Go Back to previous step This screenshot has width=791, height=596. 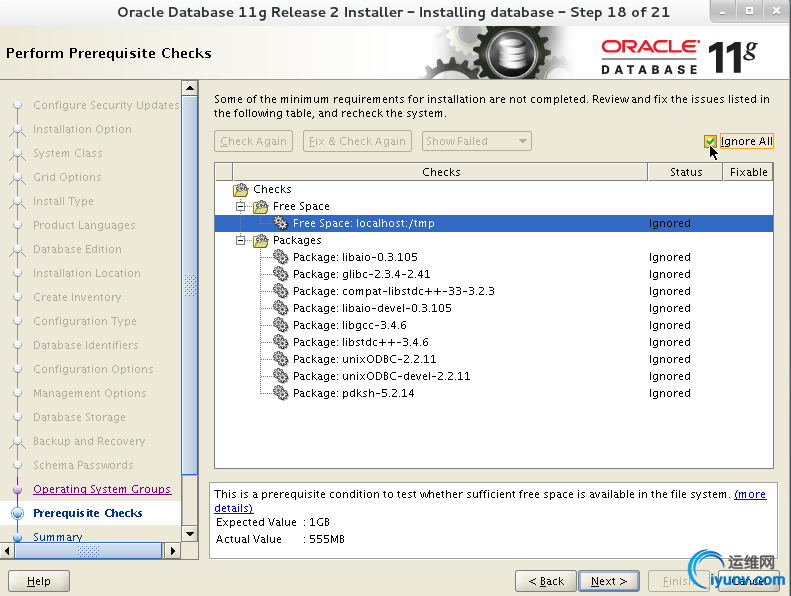pyautogui.click(x=546, y=581)
